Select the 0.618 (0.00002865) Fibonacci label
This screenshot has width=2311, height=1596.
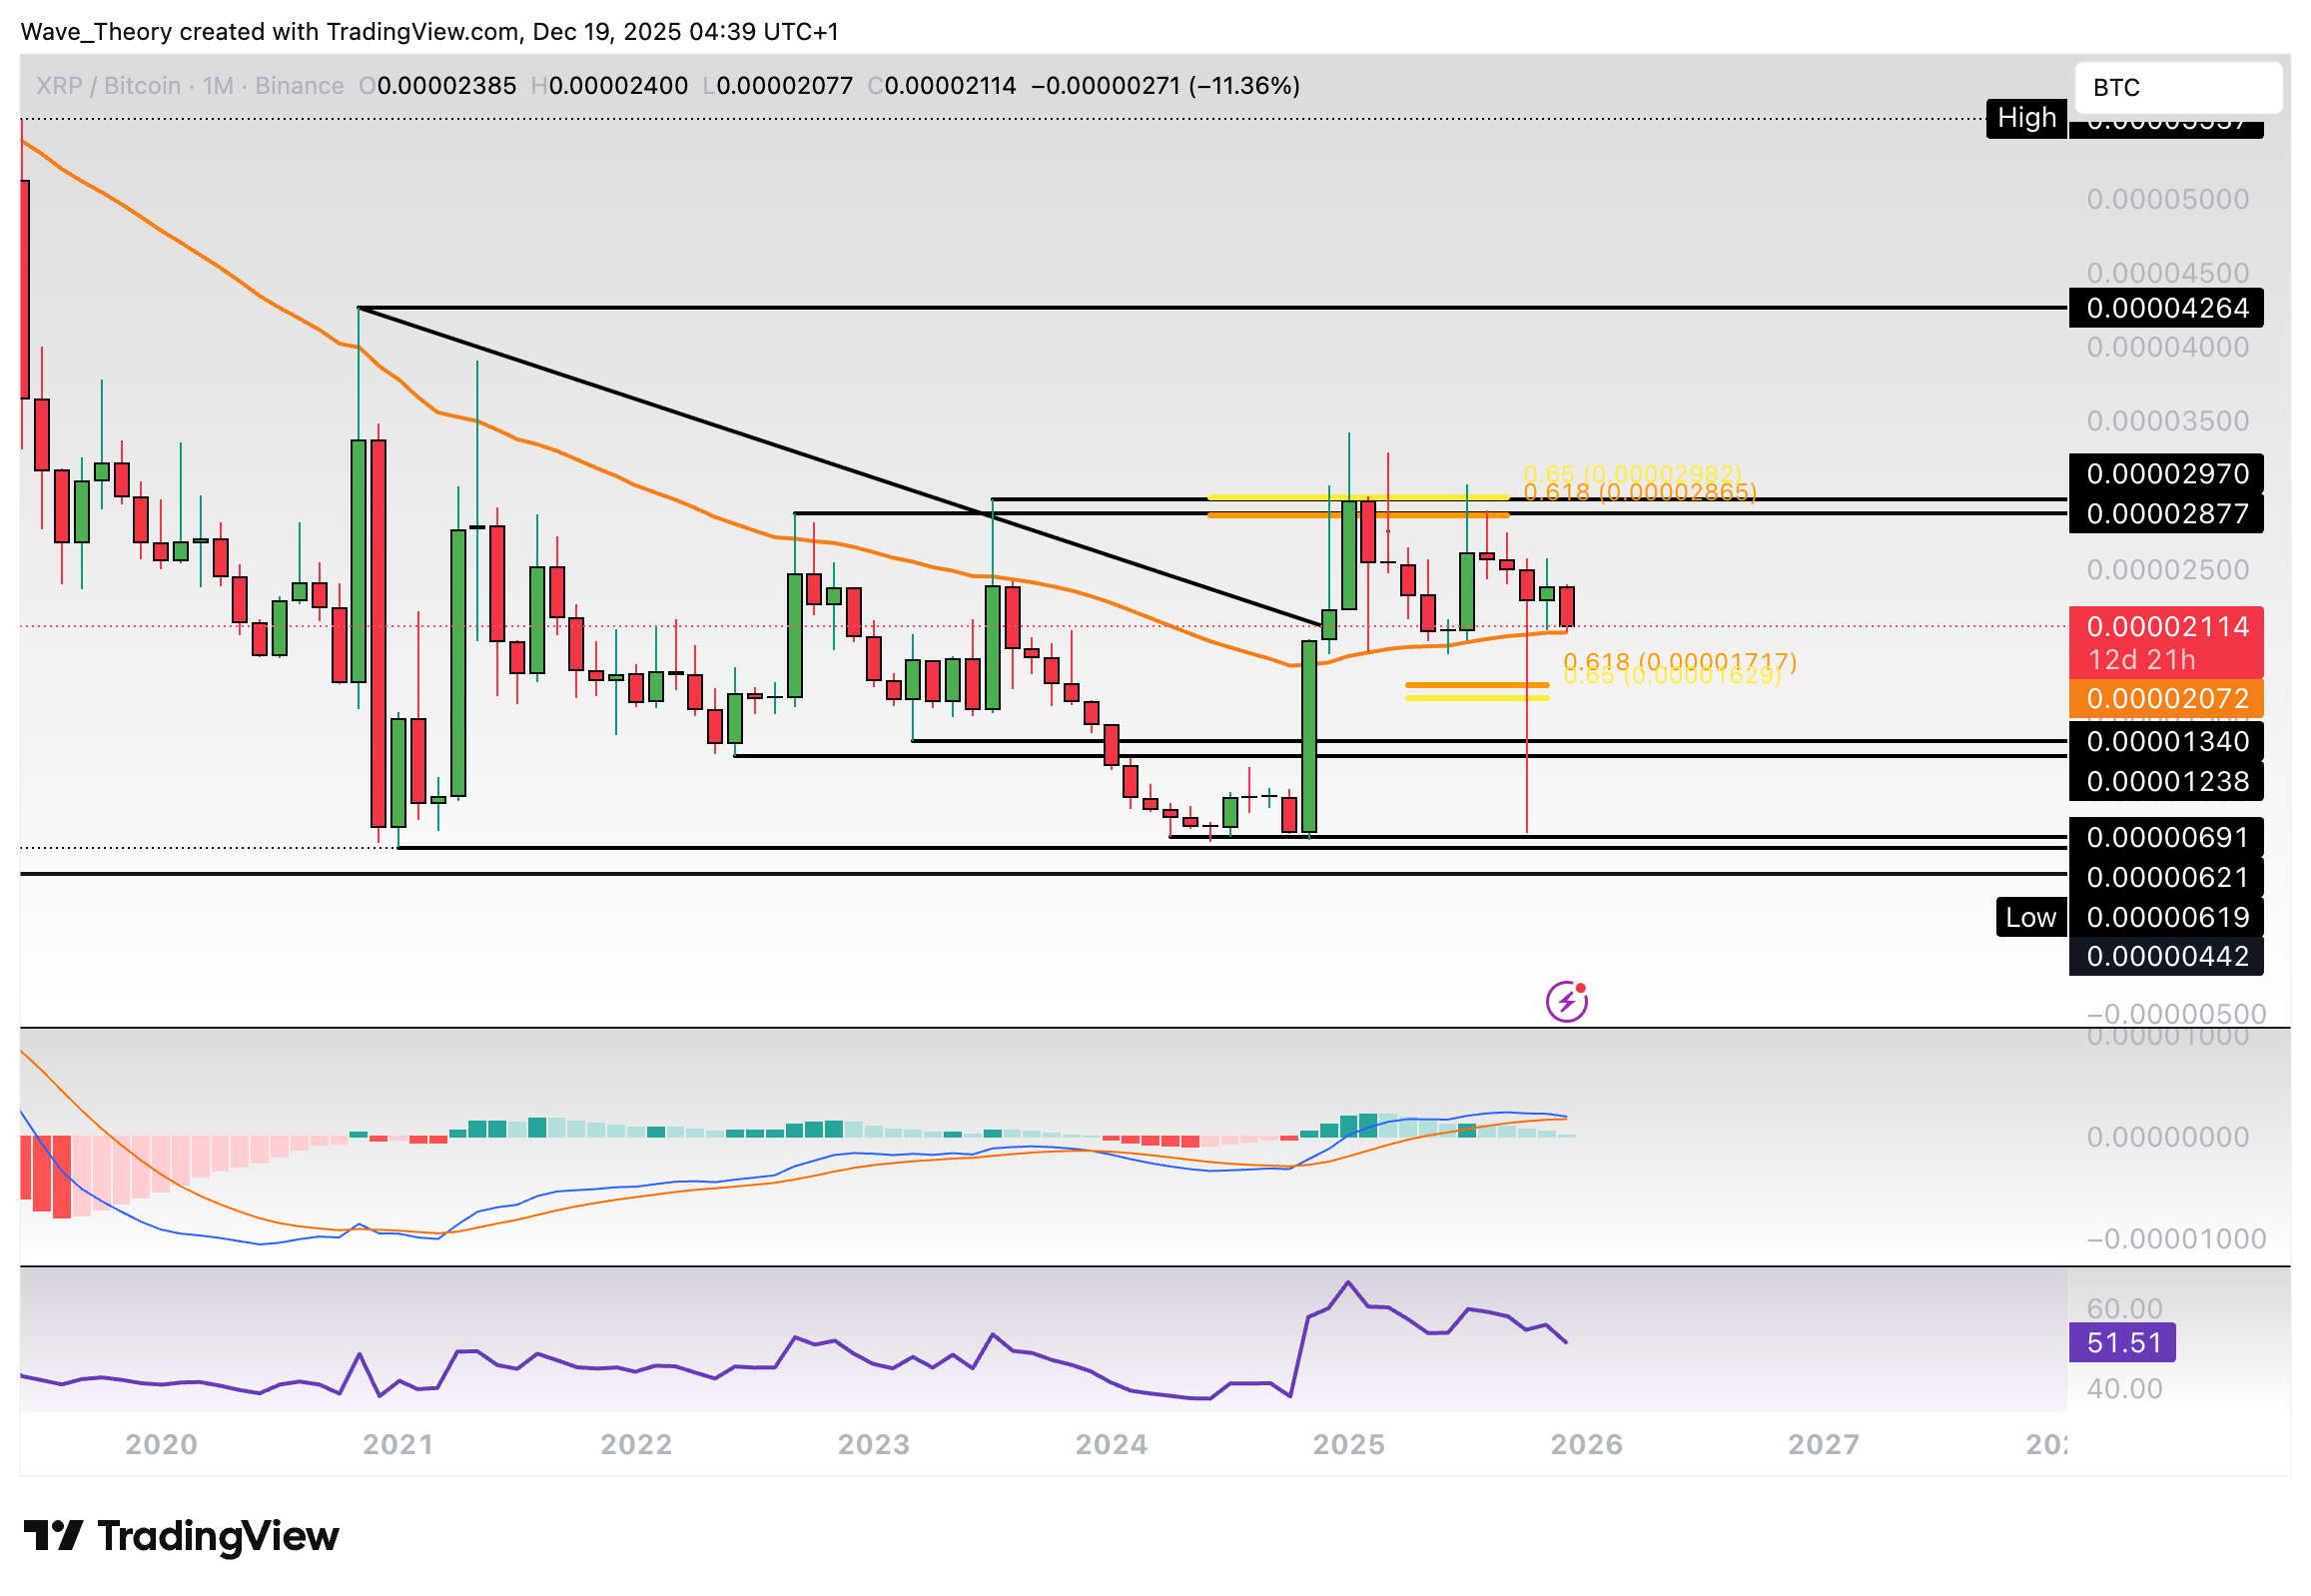click(x=1639, y=492)
